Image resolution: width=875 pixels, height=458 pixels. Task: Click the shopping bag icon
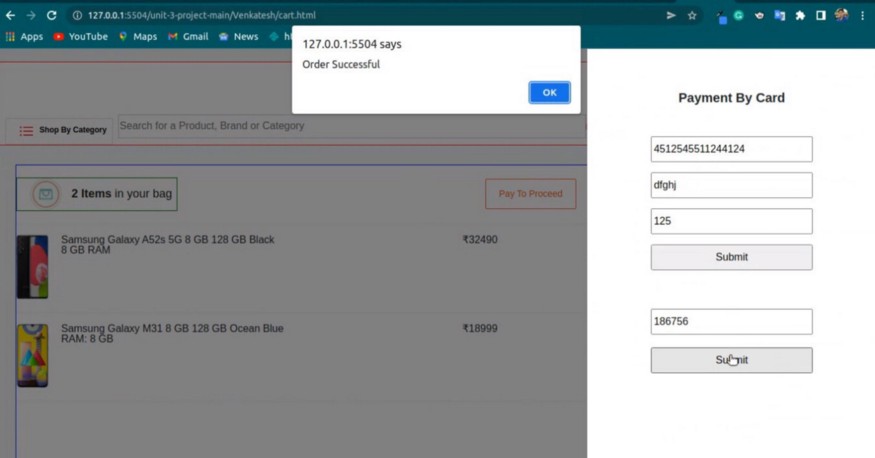(46, 194)
